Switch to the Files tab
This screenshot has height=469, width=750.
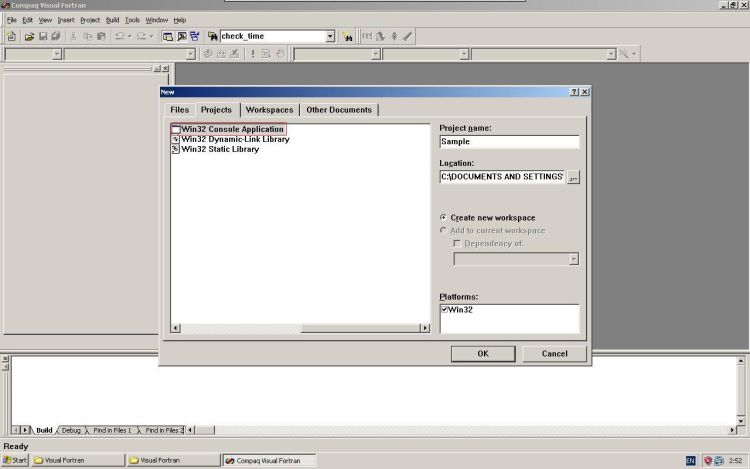(x=180, y=110)
